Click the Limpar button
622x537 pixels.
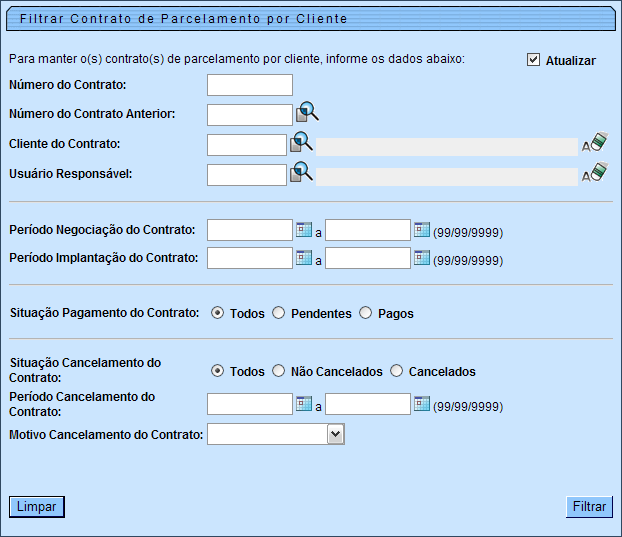pyautogui.click(x=37, y=506)
